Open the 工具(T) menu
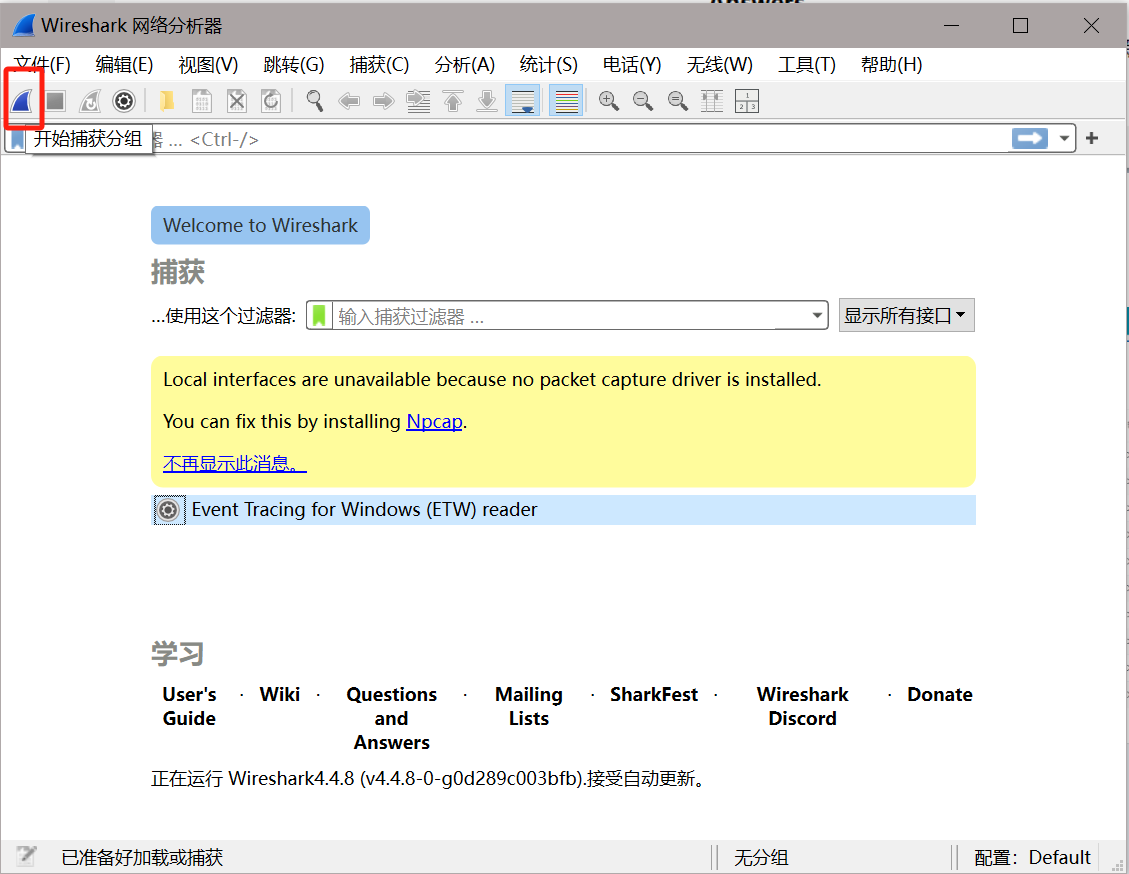The width and height of the screenshot is (1129, 874). tap(806, 65)
